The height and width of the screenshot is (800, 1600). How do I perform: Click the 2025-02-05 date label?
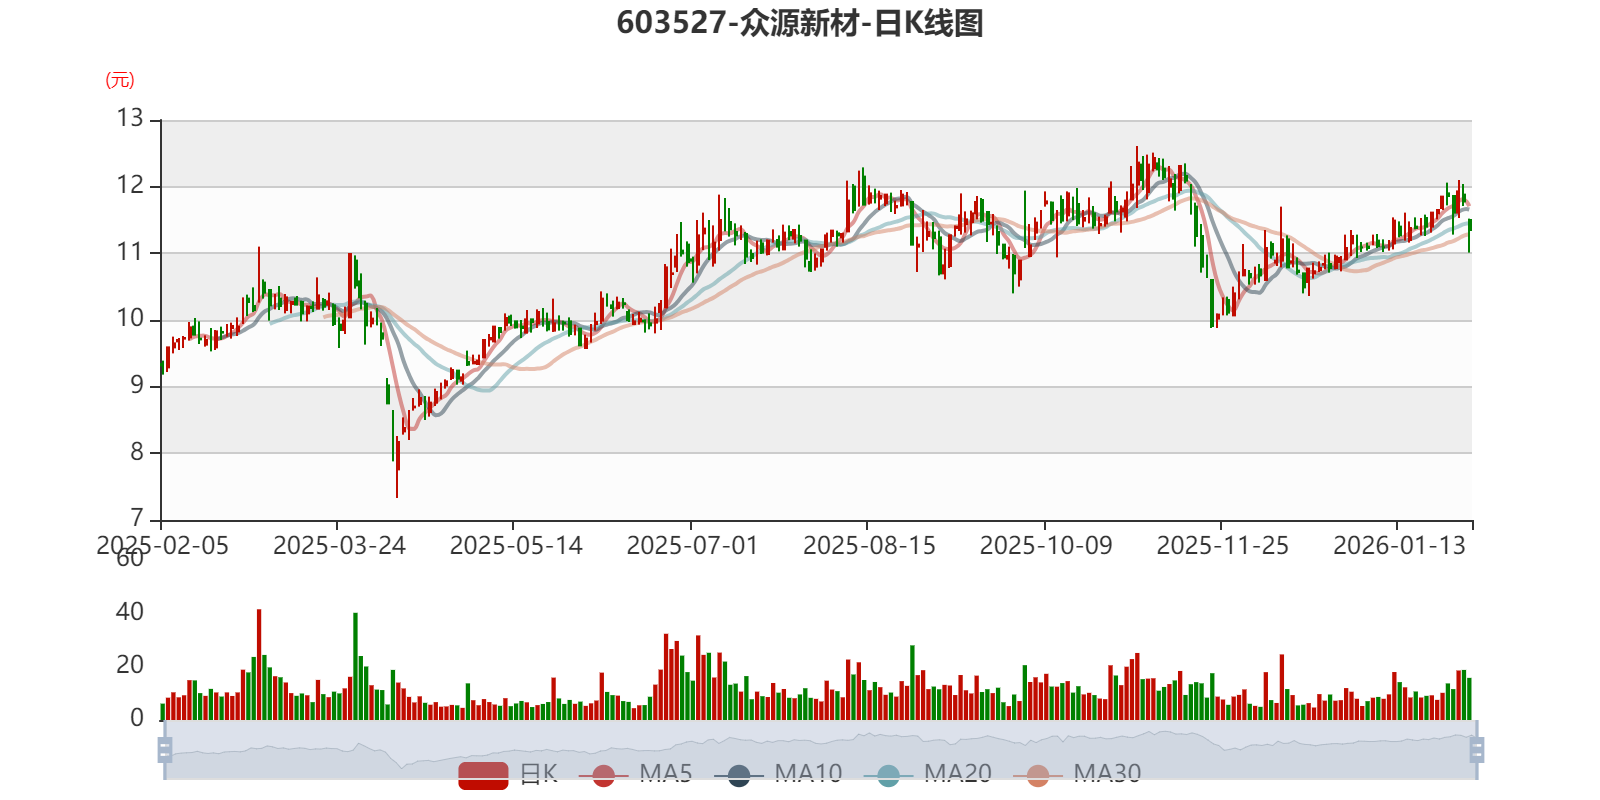click(x=162, y=546)
